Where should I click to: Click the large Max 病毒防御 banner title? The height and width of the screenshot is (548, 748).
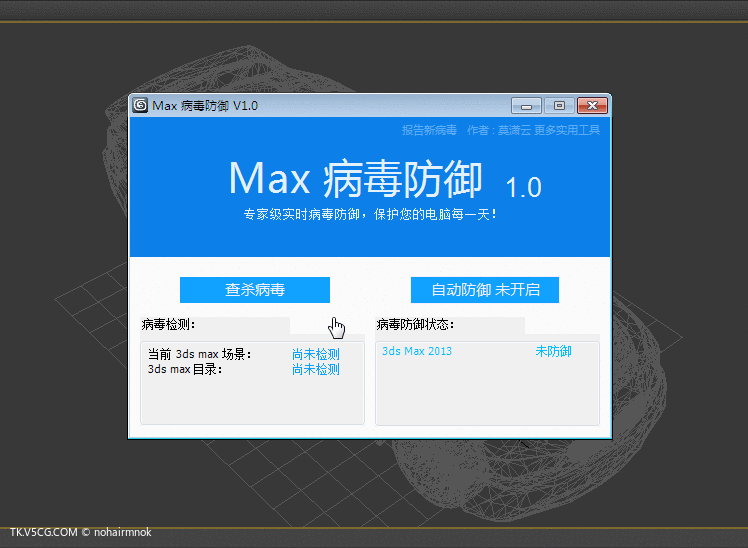pyautogui.click(x=356, y=179)
